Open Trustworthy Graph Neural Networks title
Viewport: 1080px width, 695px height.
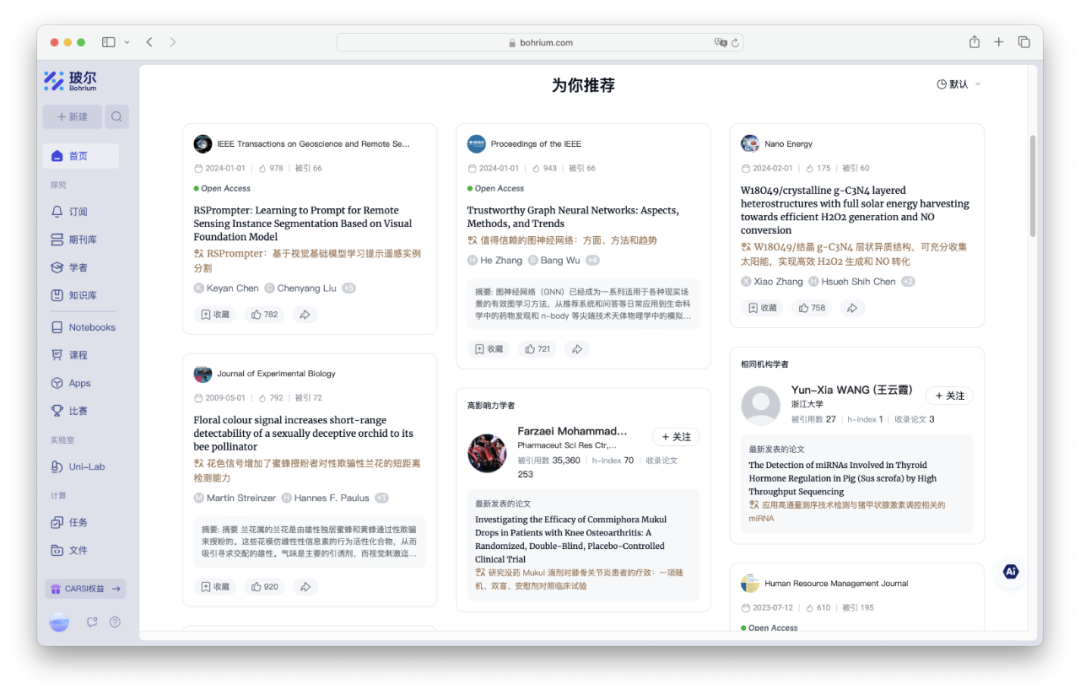click(573, 217)
